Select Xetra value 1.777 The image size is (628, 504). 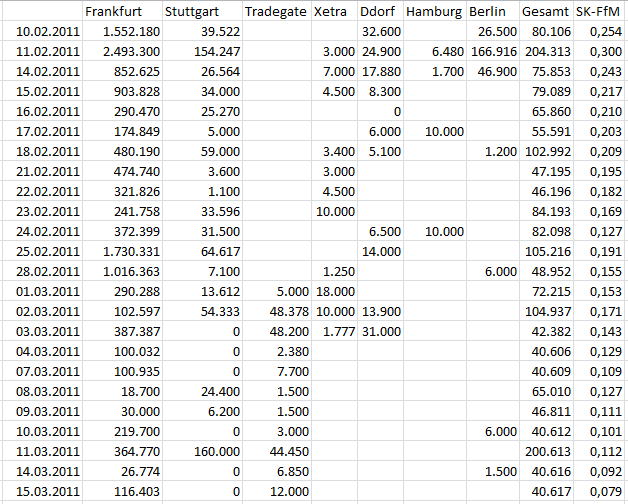point(334,331)
